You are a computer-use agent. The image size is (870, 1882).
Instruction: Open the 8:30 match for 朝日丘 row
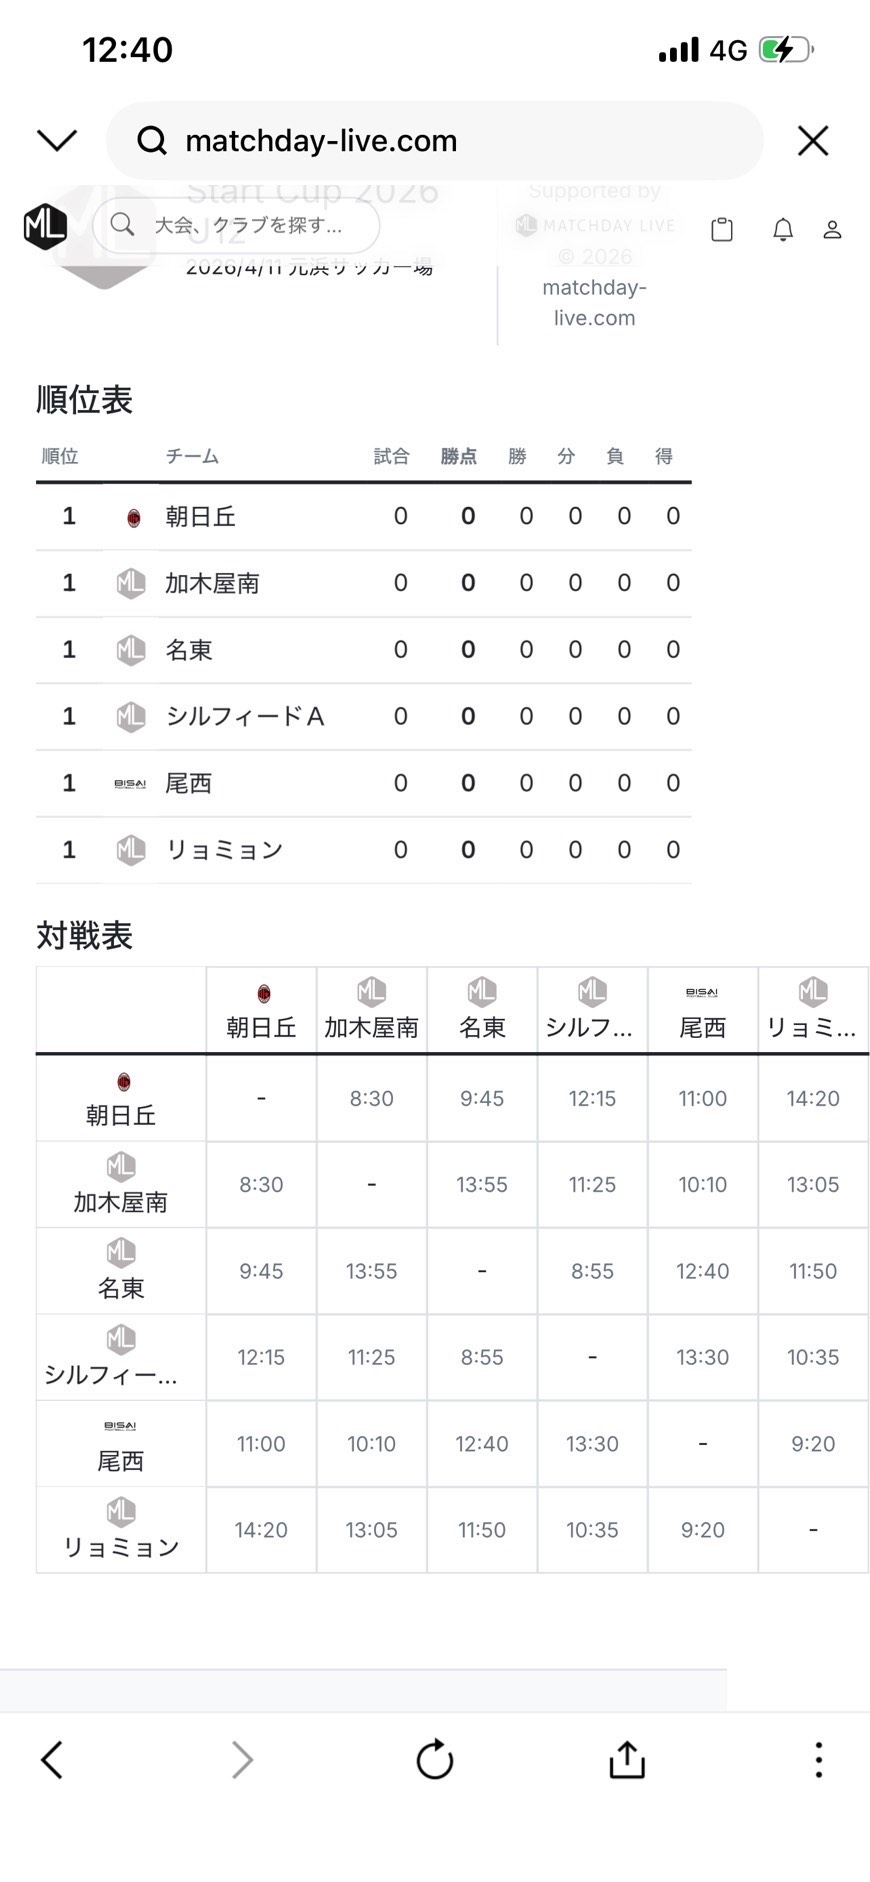click(371, 1098)
